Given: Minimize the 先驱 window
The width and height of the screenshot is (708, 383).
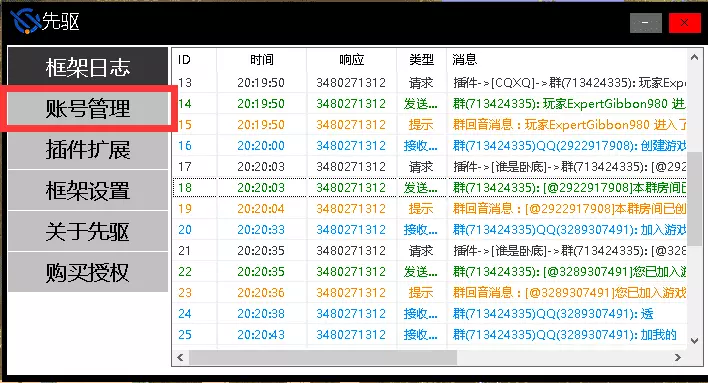Looking at the screenshot, I should click(646, 23).
